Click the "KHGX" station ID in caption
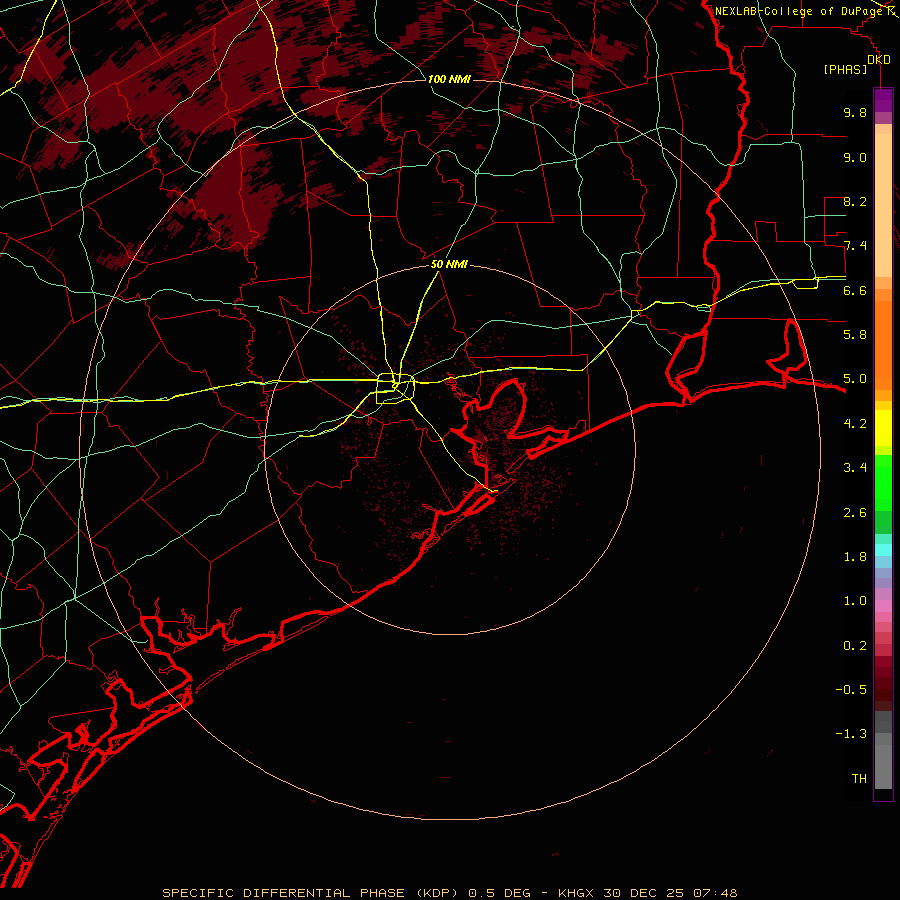This screenshot has width=900, height=900. tap(578, 893)
